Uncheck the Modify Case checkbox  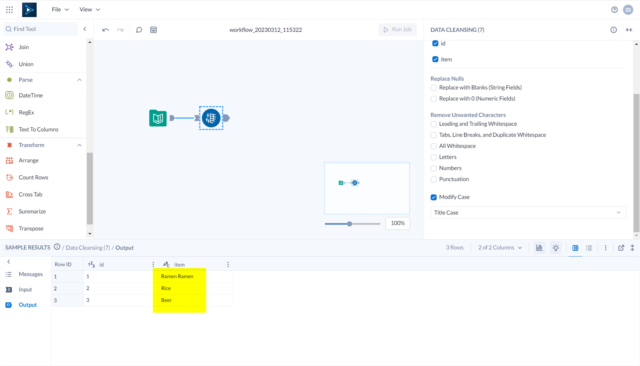pyautogui.click(x=433, y=197)
